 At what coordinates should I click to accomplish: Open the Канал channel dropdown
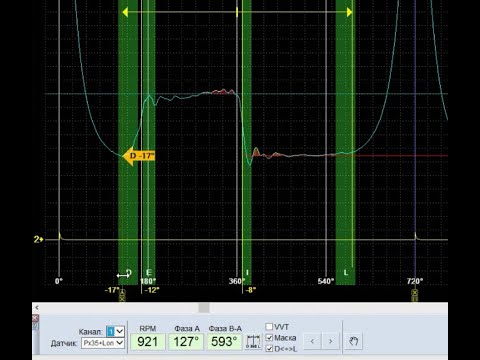pyautogui.click(x=115, y=331)
